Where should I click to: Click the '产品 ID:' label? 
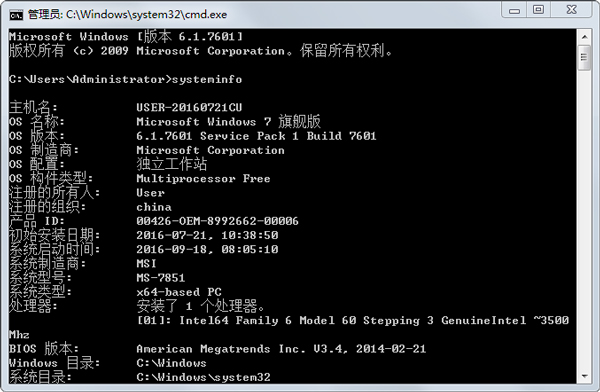[x=37, y=221]
